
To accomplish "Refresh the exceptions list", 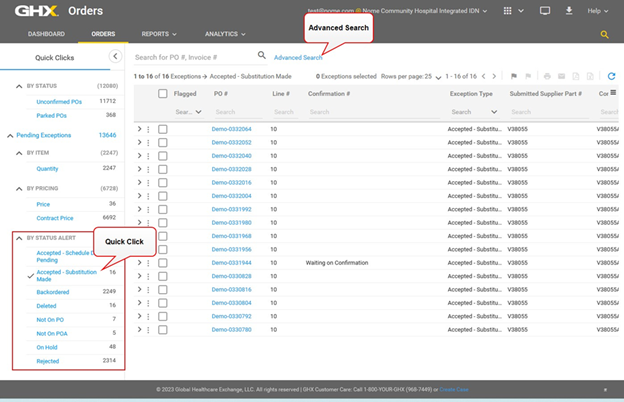I will coord(611,76).
